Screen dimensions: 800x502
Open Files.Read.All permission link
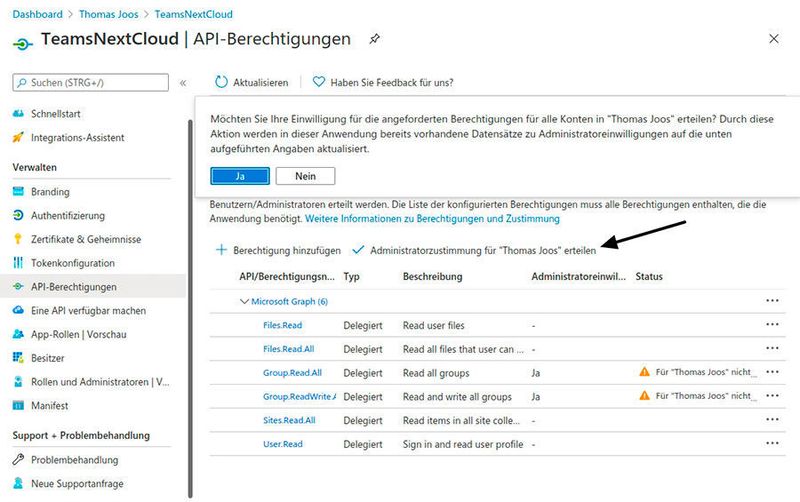point(289,349)
